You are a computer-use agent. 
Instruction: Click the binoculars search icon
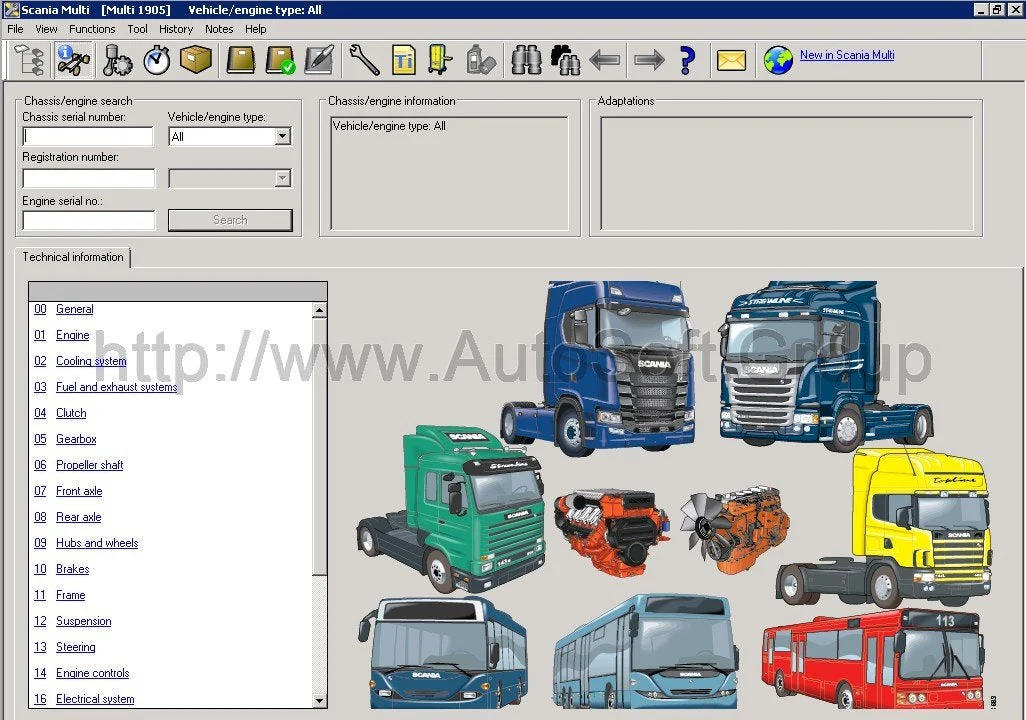point(526,60)
